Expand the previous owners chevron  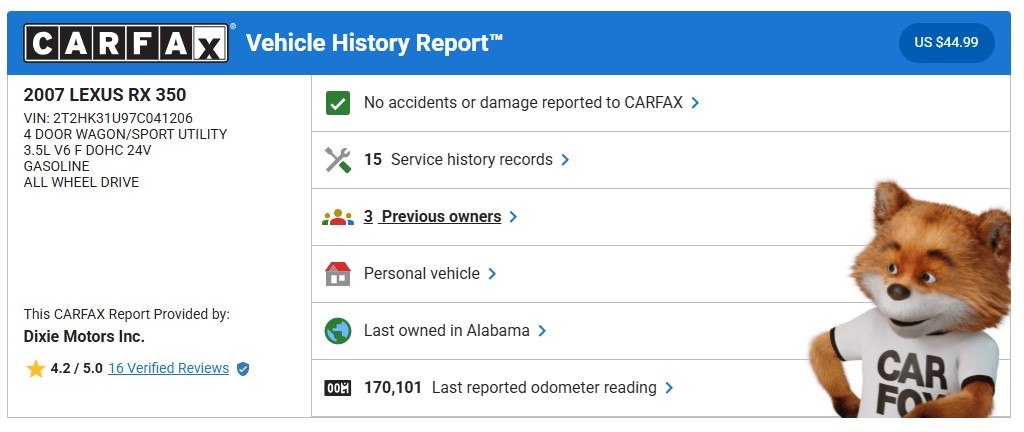(x=513, y=217)
